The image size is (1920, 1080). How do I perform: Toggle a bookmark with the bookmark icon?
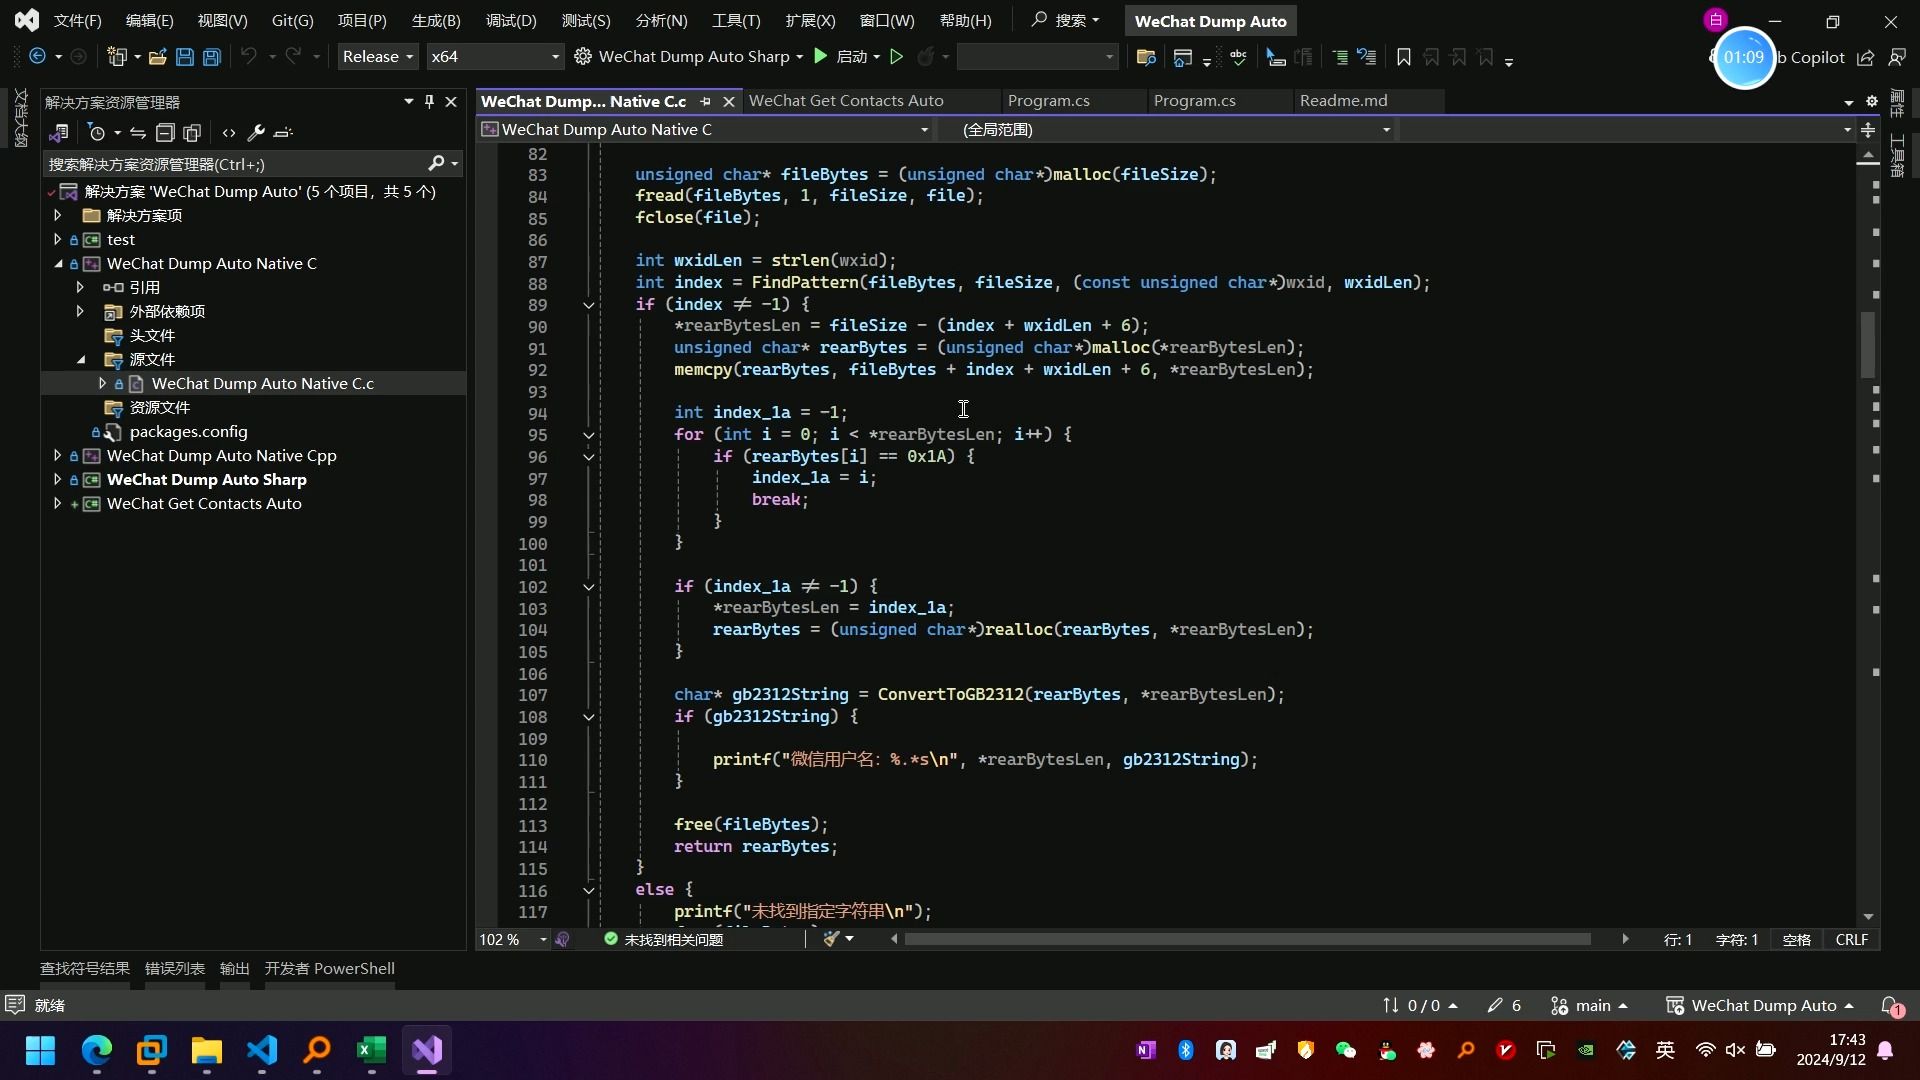click(x=1403, y=57)
